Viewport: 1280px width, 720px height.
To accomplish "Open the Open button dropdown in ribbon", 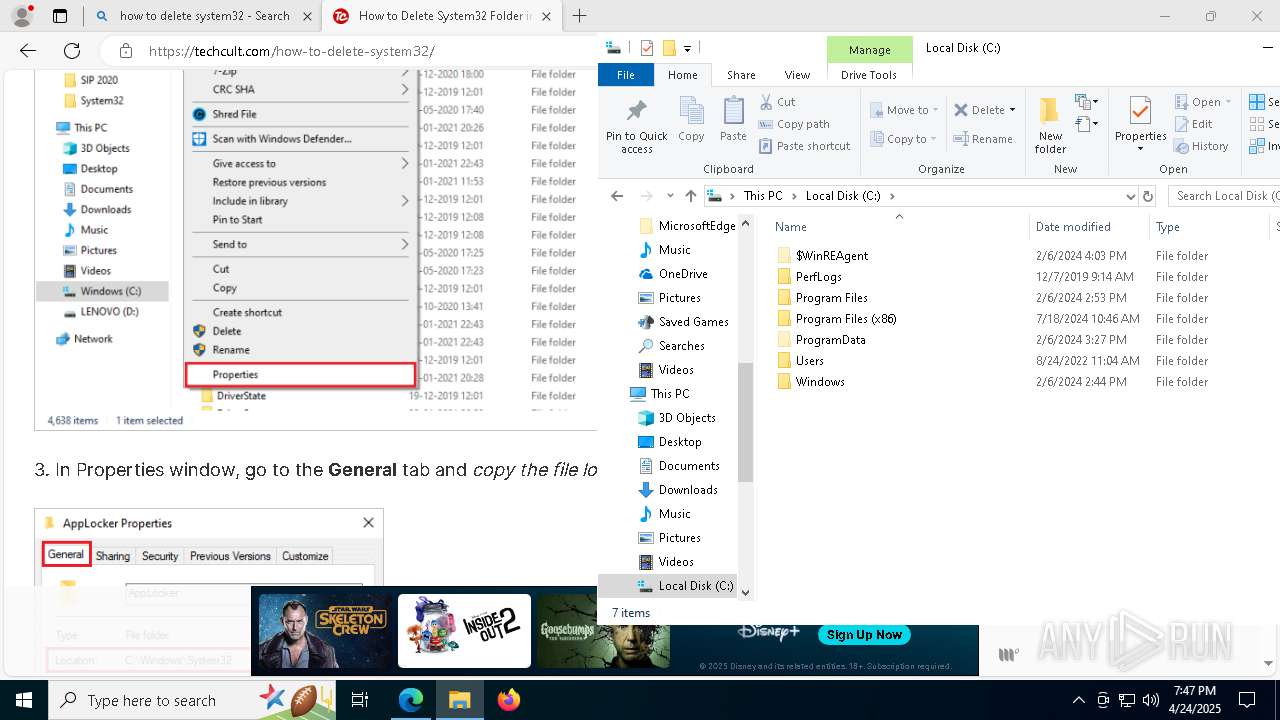I will click(1229, 102).
